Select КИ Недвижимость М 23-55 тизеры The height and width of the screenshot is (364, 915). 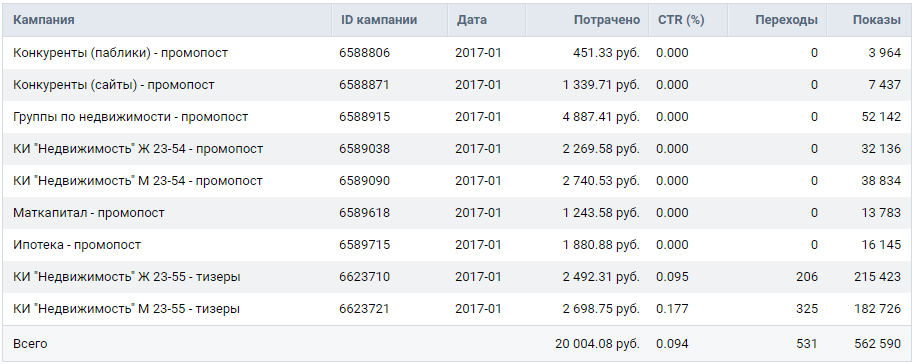pos(126,309)
